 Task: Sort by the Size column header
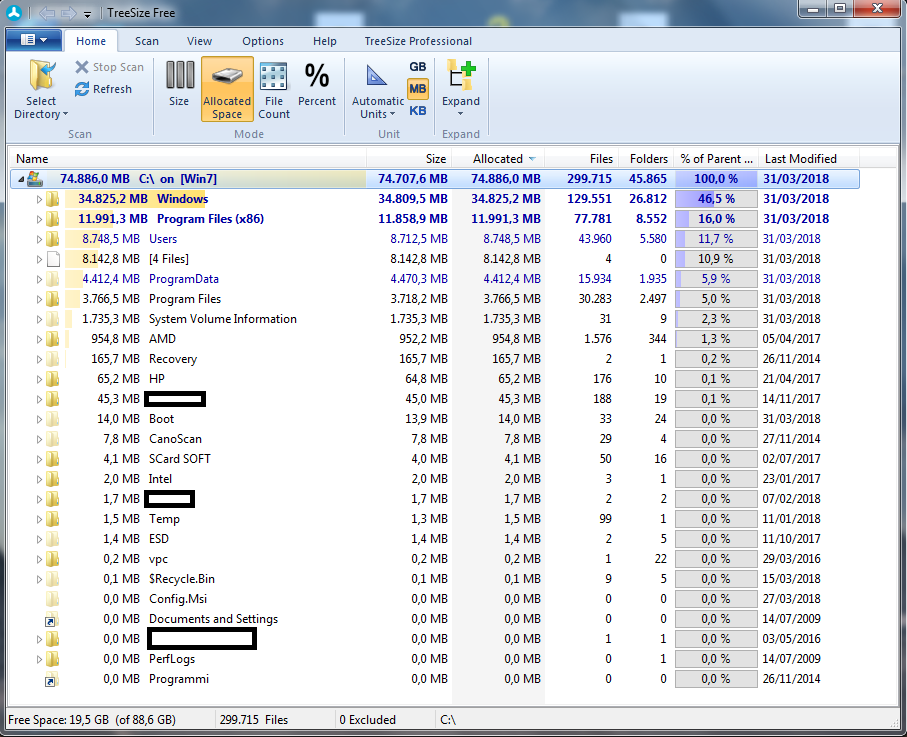click(409, 159)
